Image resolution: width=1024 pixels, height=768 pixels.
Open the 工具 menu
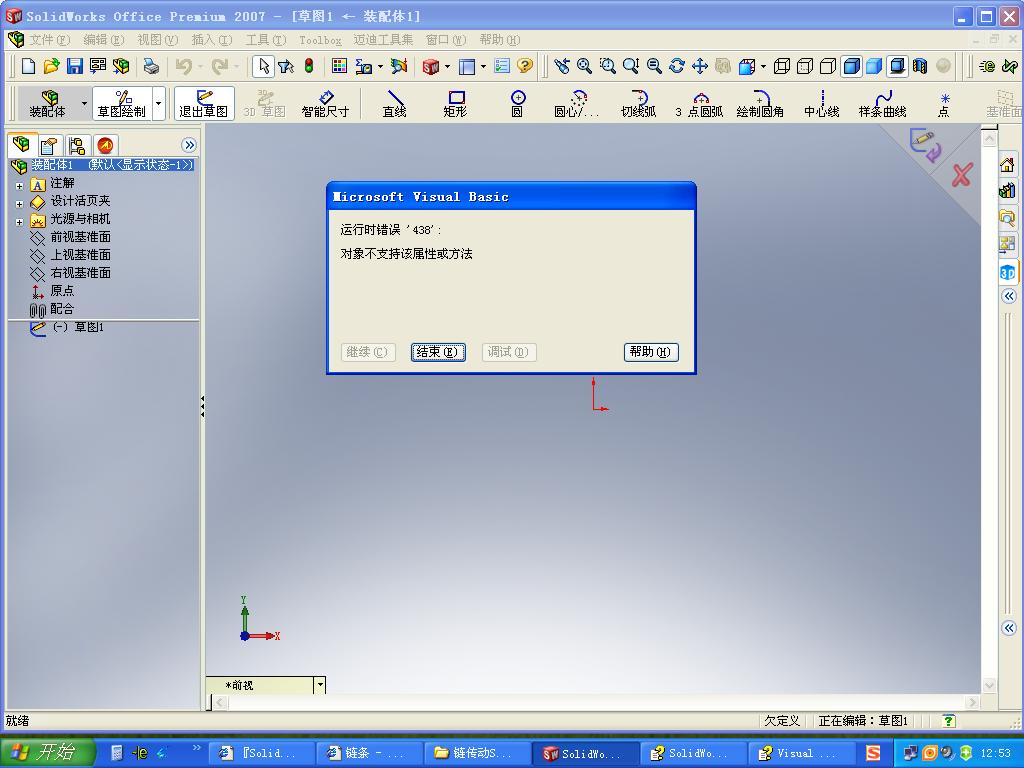[266, 40]
